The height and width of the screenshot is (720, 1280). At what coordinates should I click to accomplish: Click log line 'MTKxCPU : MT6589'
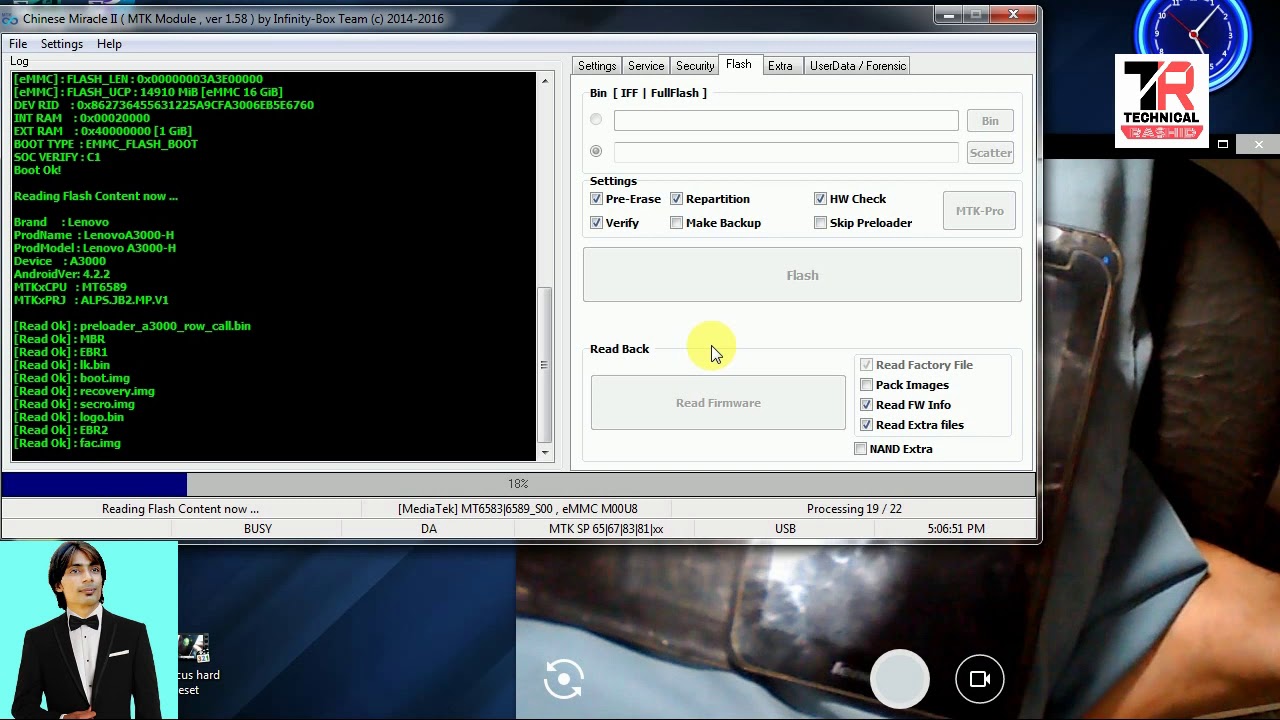click(70, 287)
